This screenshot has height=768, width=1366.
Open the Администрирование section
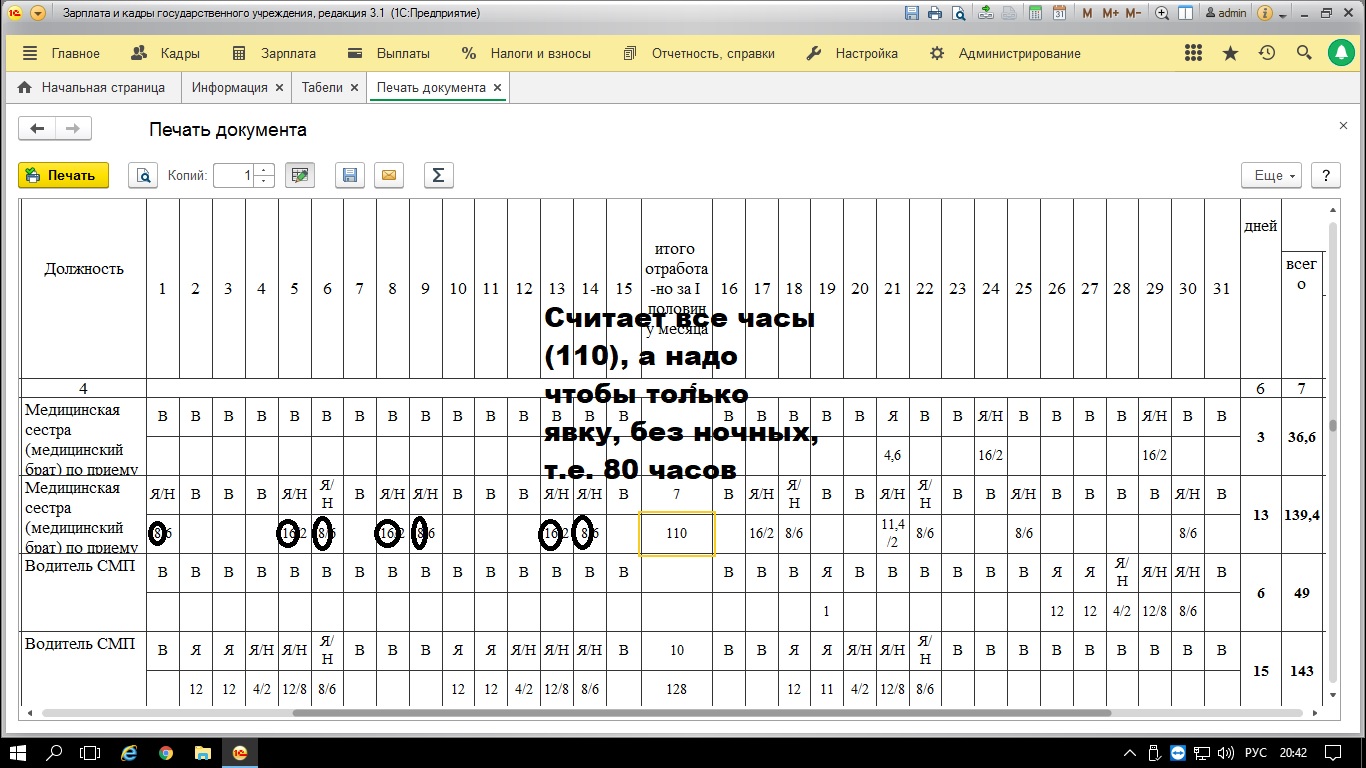[x=1005, y=53]
